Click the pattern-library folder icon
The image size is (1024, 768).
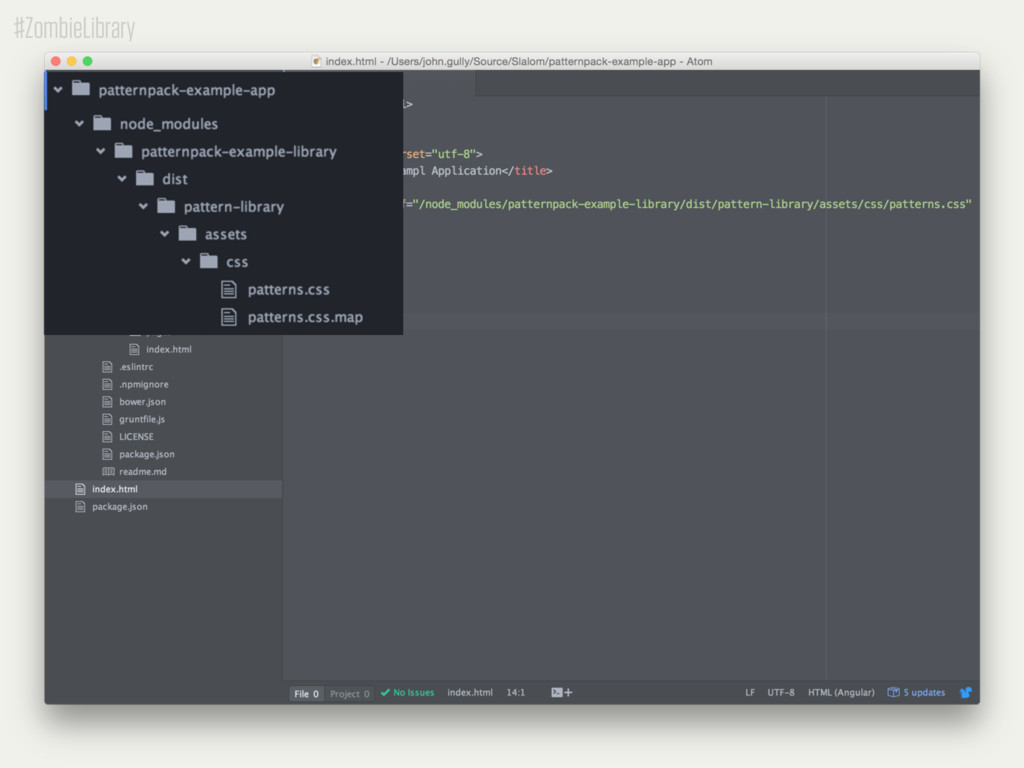point(167,206)
